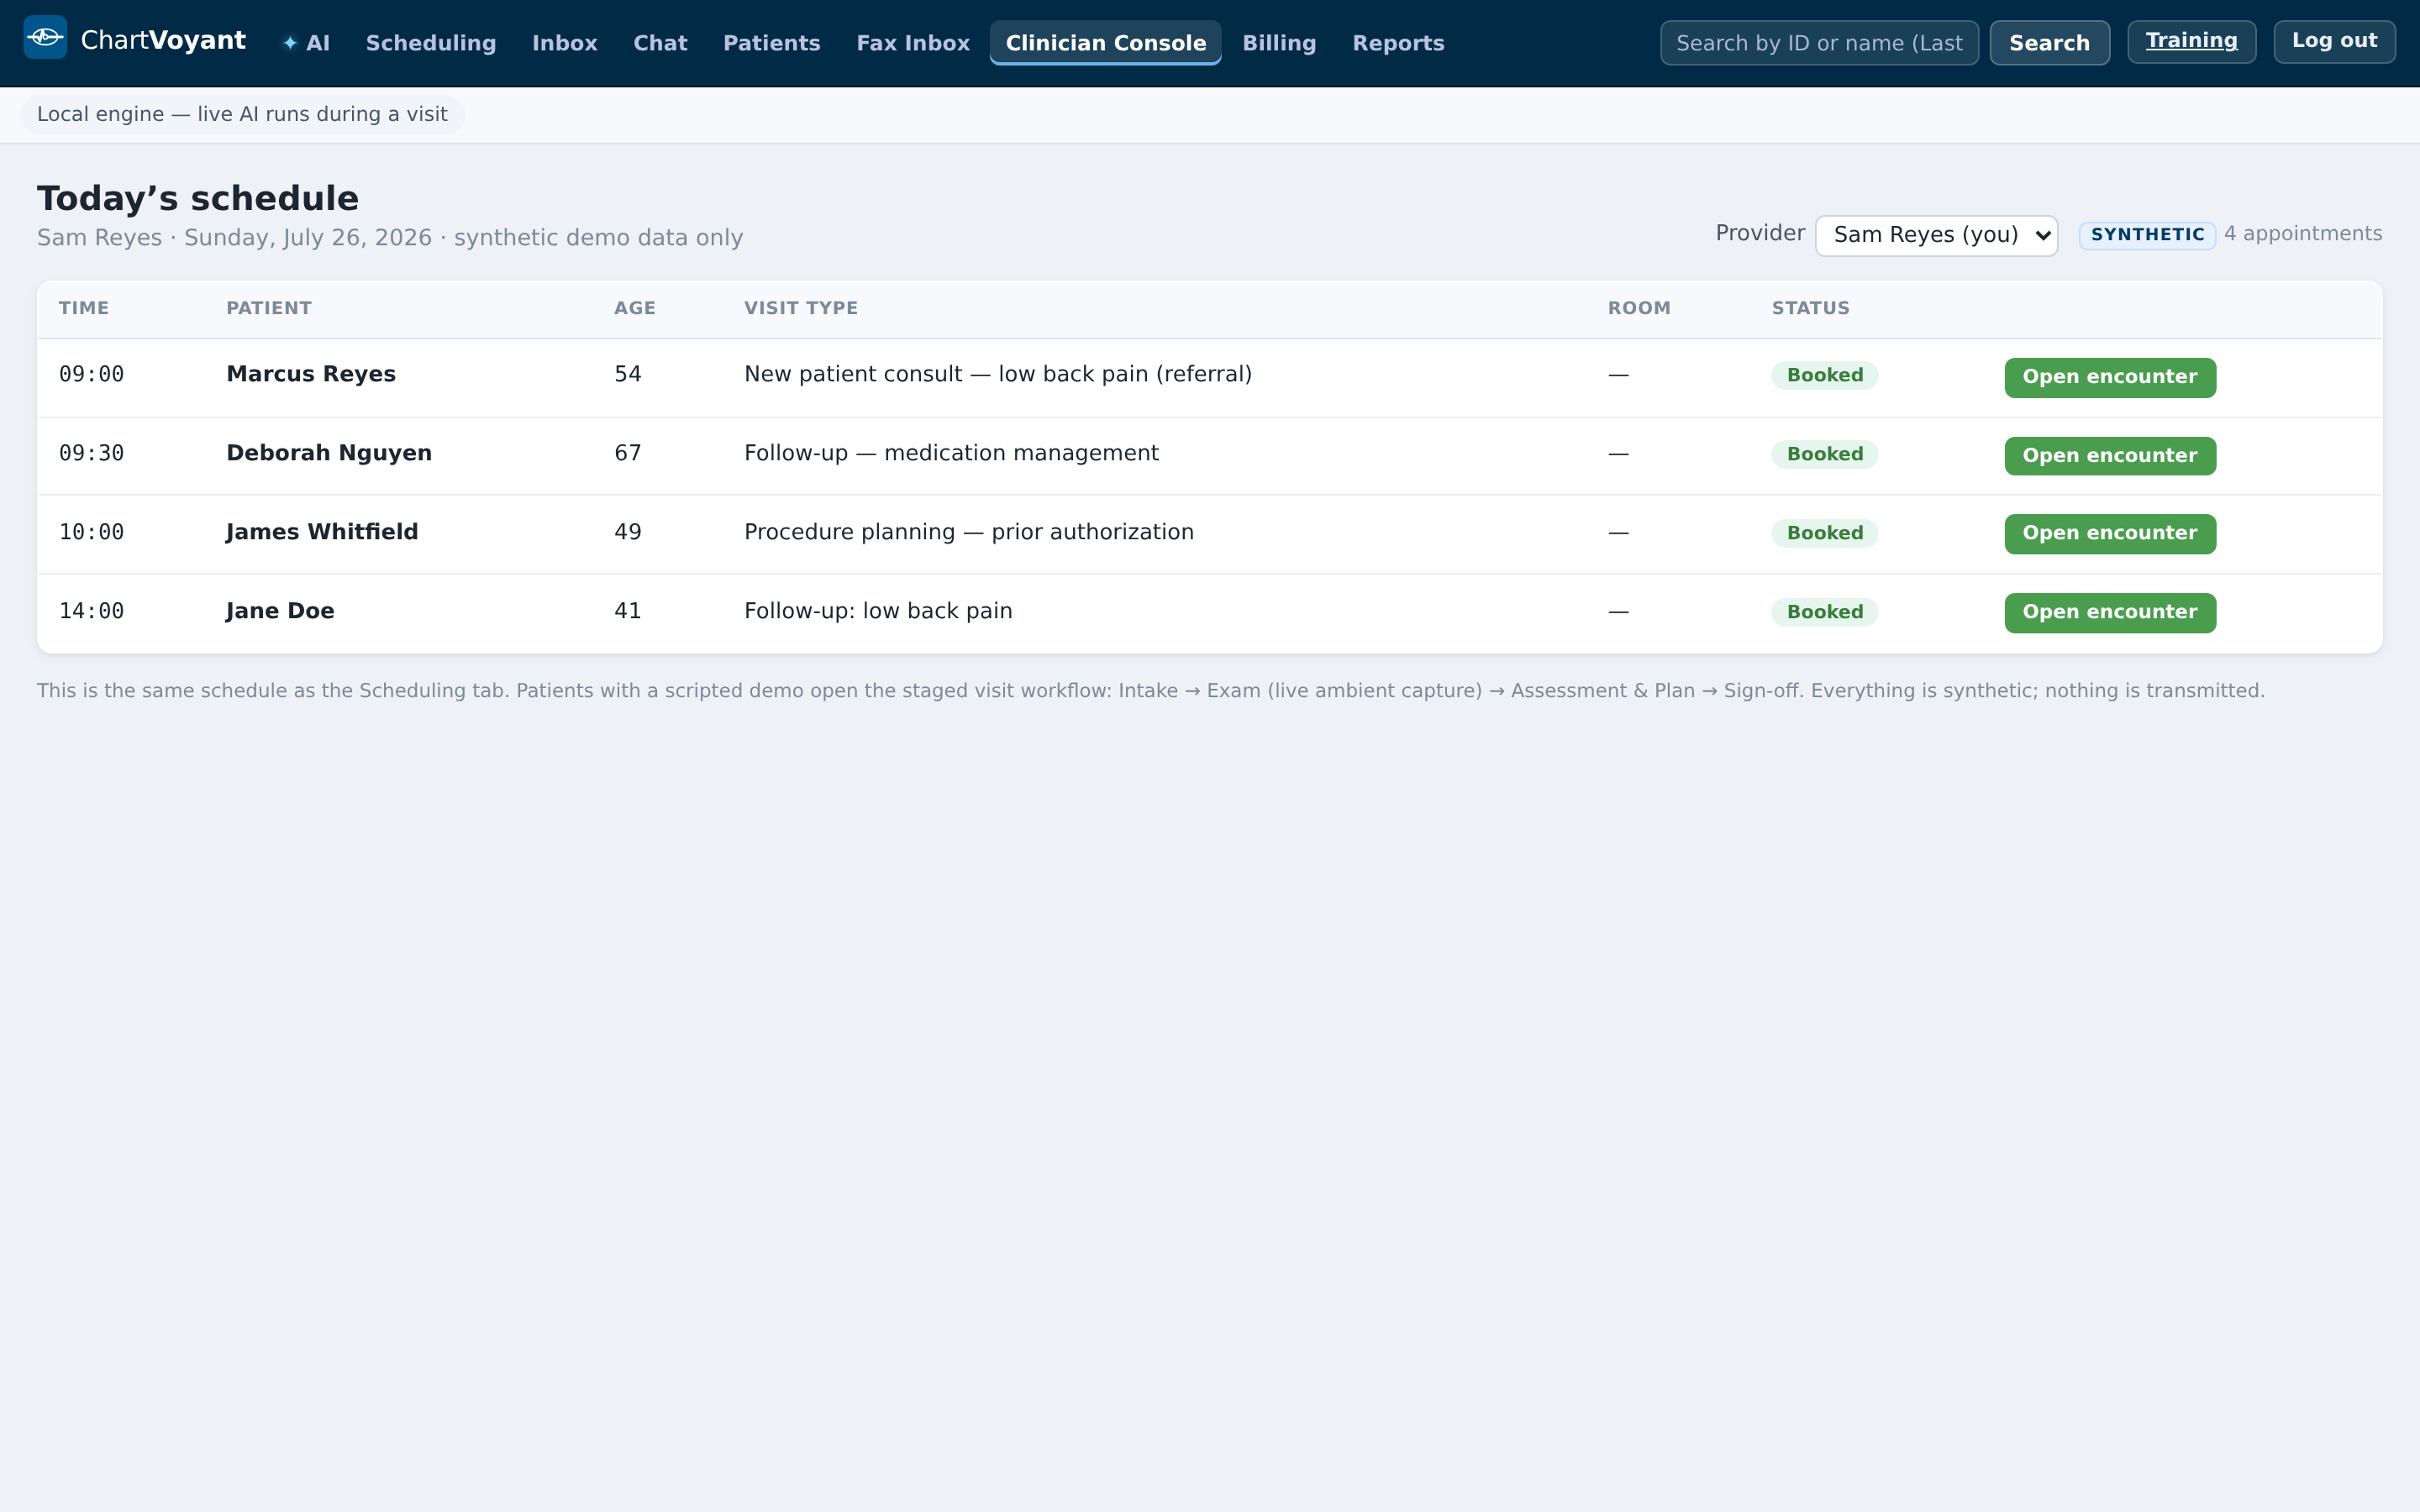The height and width of the screenshot is (1512, 2420).
Task: Switch to the Chat tab
Action: click(660, 43)
